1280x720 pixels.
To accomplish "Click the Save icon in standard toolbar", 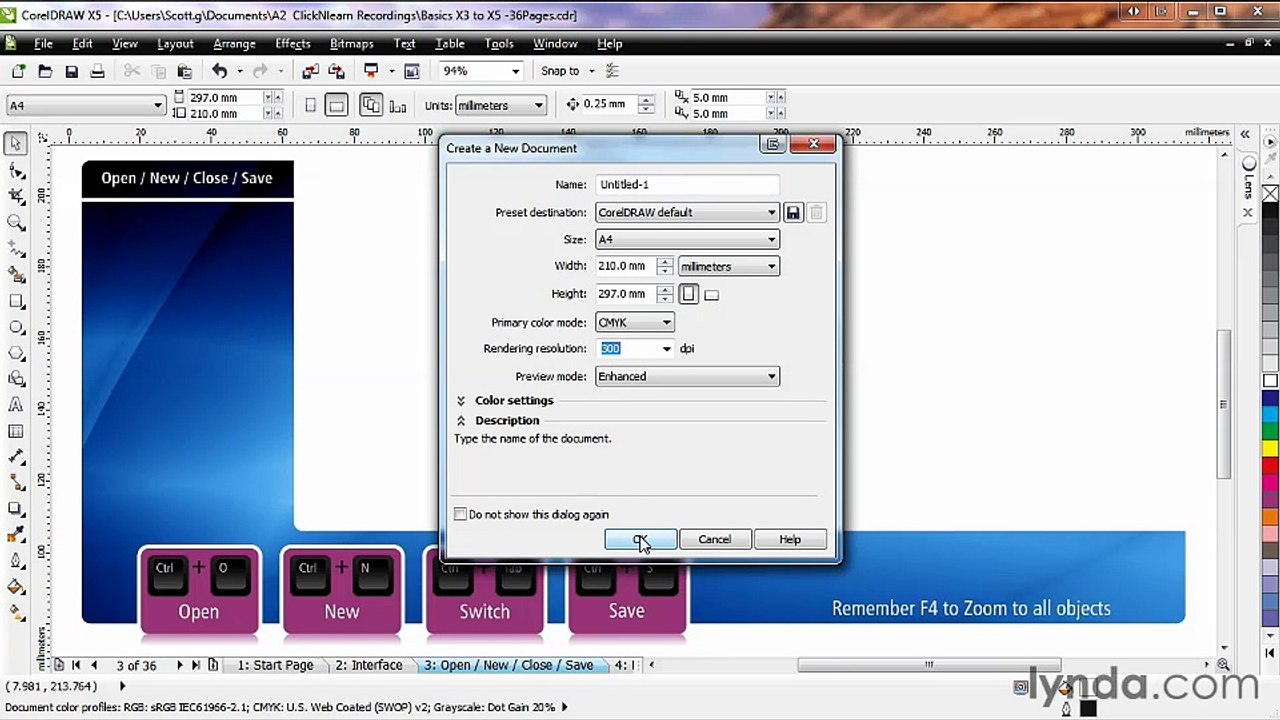I will coord(71,71).
